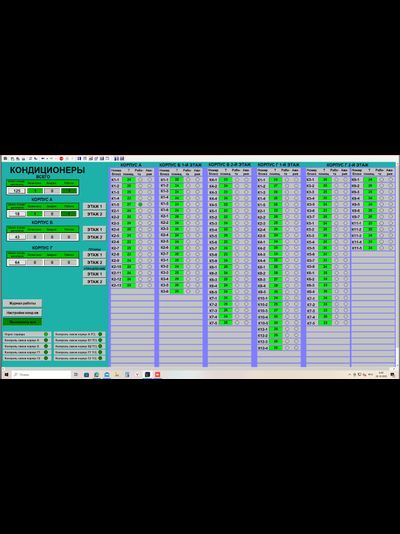Click the leftmost icon in application toolbar
The image size is (400, 534).
point(5,158)
